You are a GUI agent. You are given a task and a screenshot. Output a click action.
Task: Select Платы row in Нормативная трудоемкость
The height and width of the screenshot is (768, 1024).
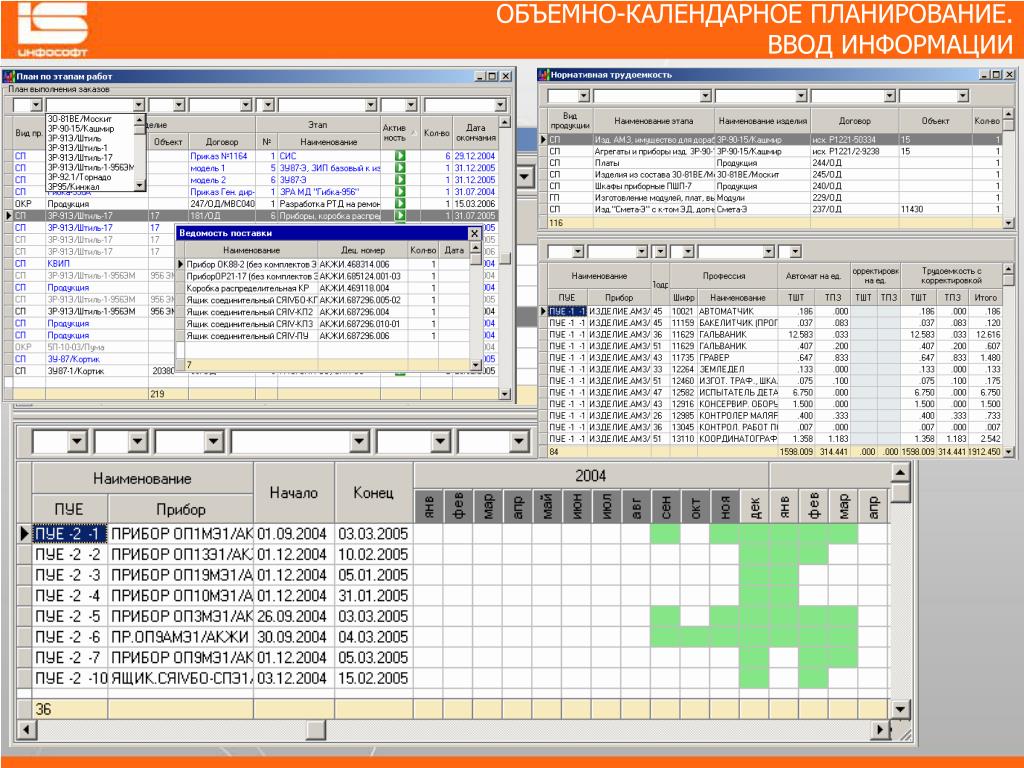773,163
